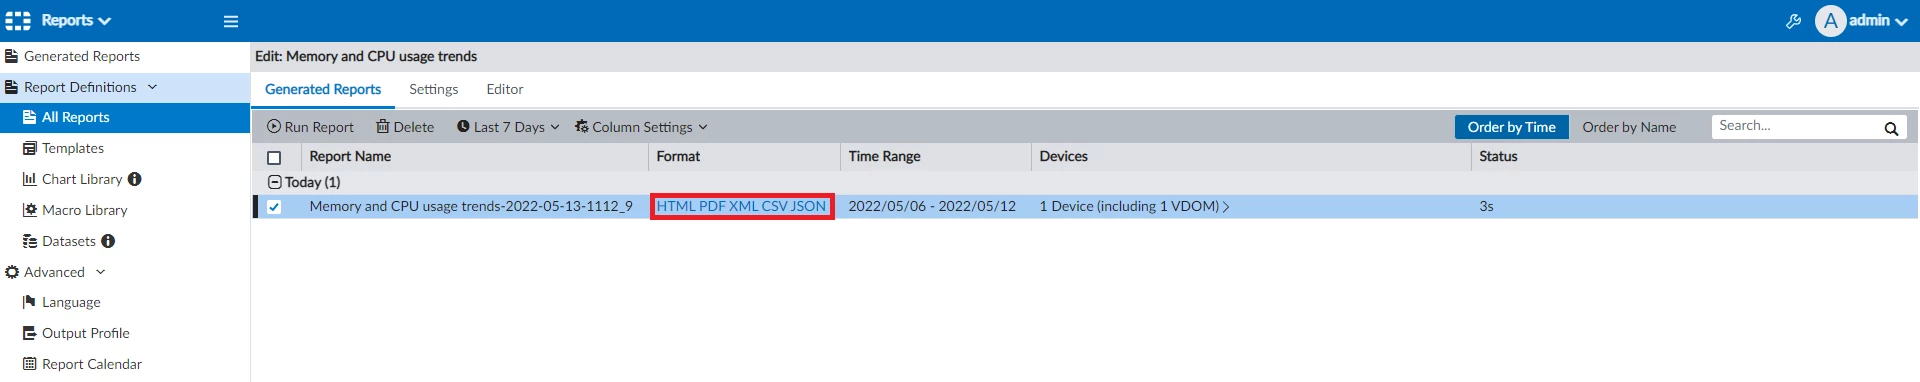Open Report Calendar in sidebar
The height and width of the screenshot is (382, 1920).
click(x=92, y=364)
